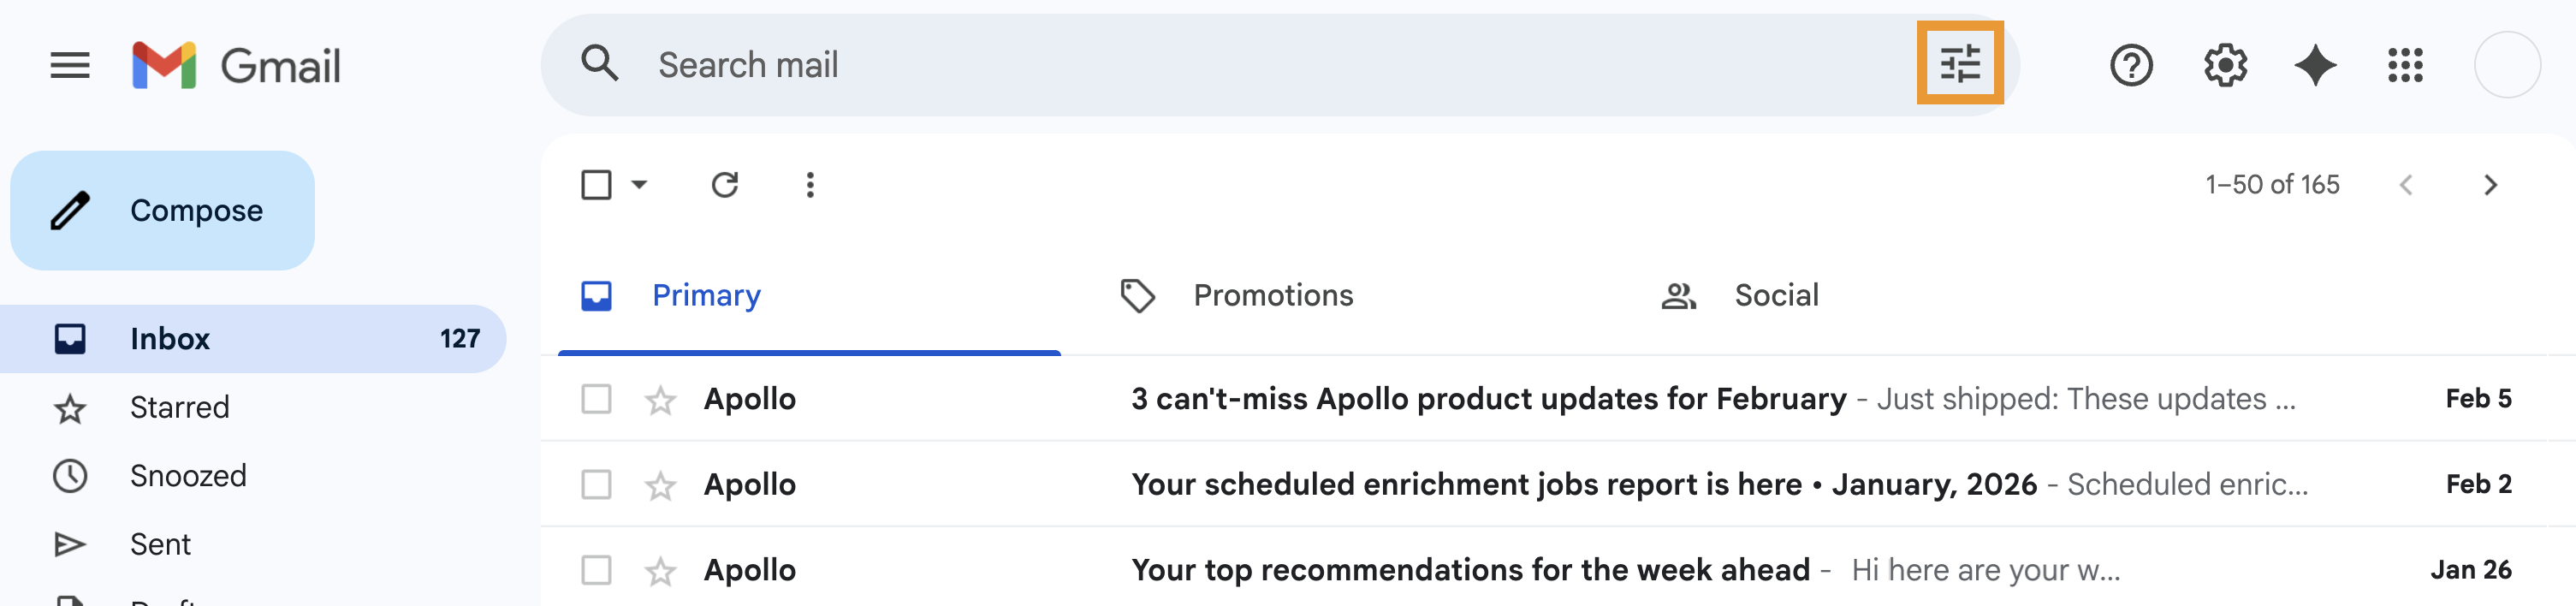This screenshot has height=606, width=2576.
Task: Switch to the Social tab
Action: point(1775,296)
